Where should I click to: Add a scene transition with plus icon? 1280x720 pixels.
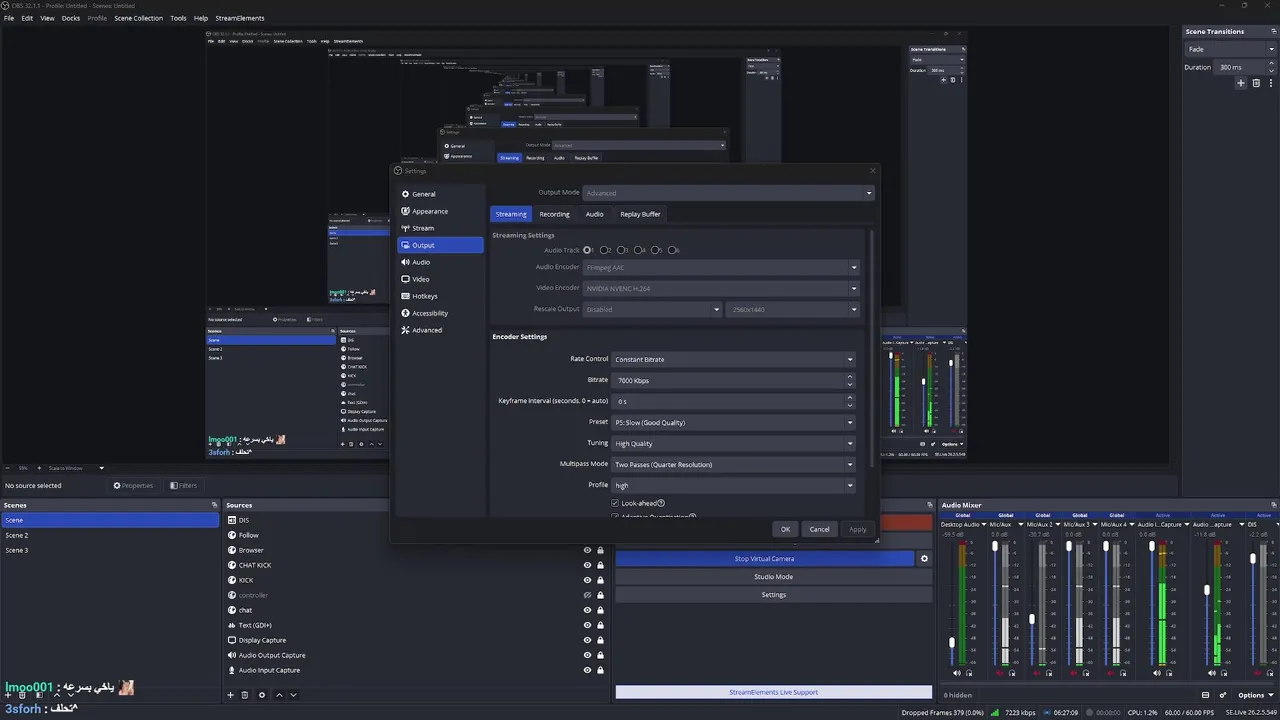(x=1241, y=83)
